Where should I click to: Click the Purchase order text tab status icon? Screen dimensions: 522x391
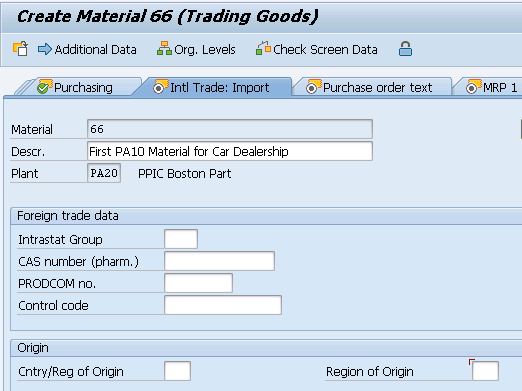click(312, 88)
